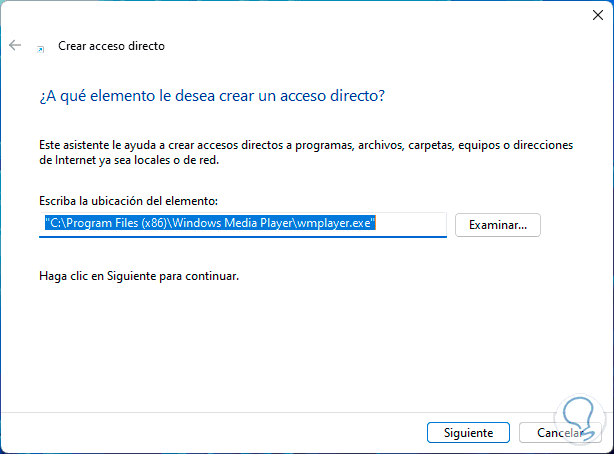This screenshot has width=614, height=454.
Task: Click the blank area beside the Siguiente button
Action: [250, 433]
